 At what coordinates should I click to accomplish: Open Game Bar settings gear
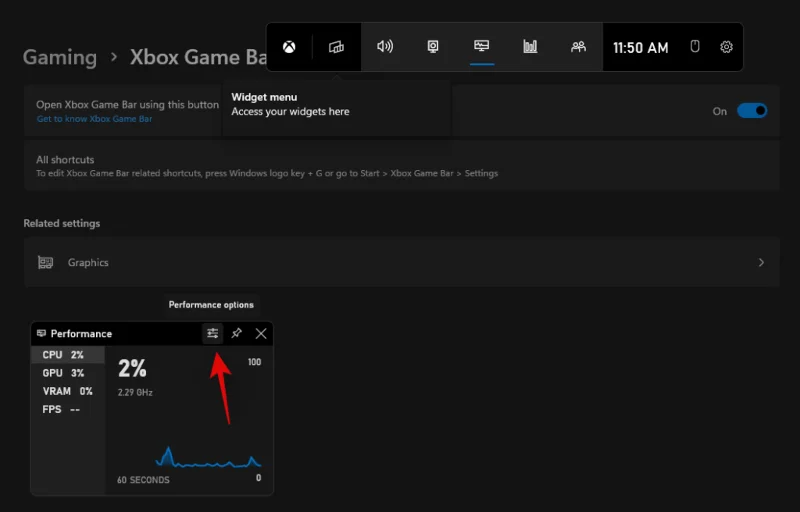point(727,47)
